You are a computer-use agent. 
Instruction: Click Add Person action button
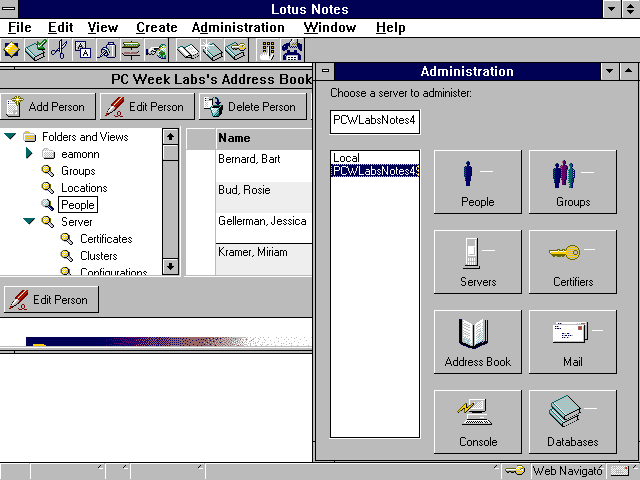click(x=47, y=107)
